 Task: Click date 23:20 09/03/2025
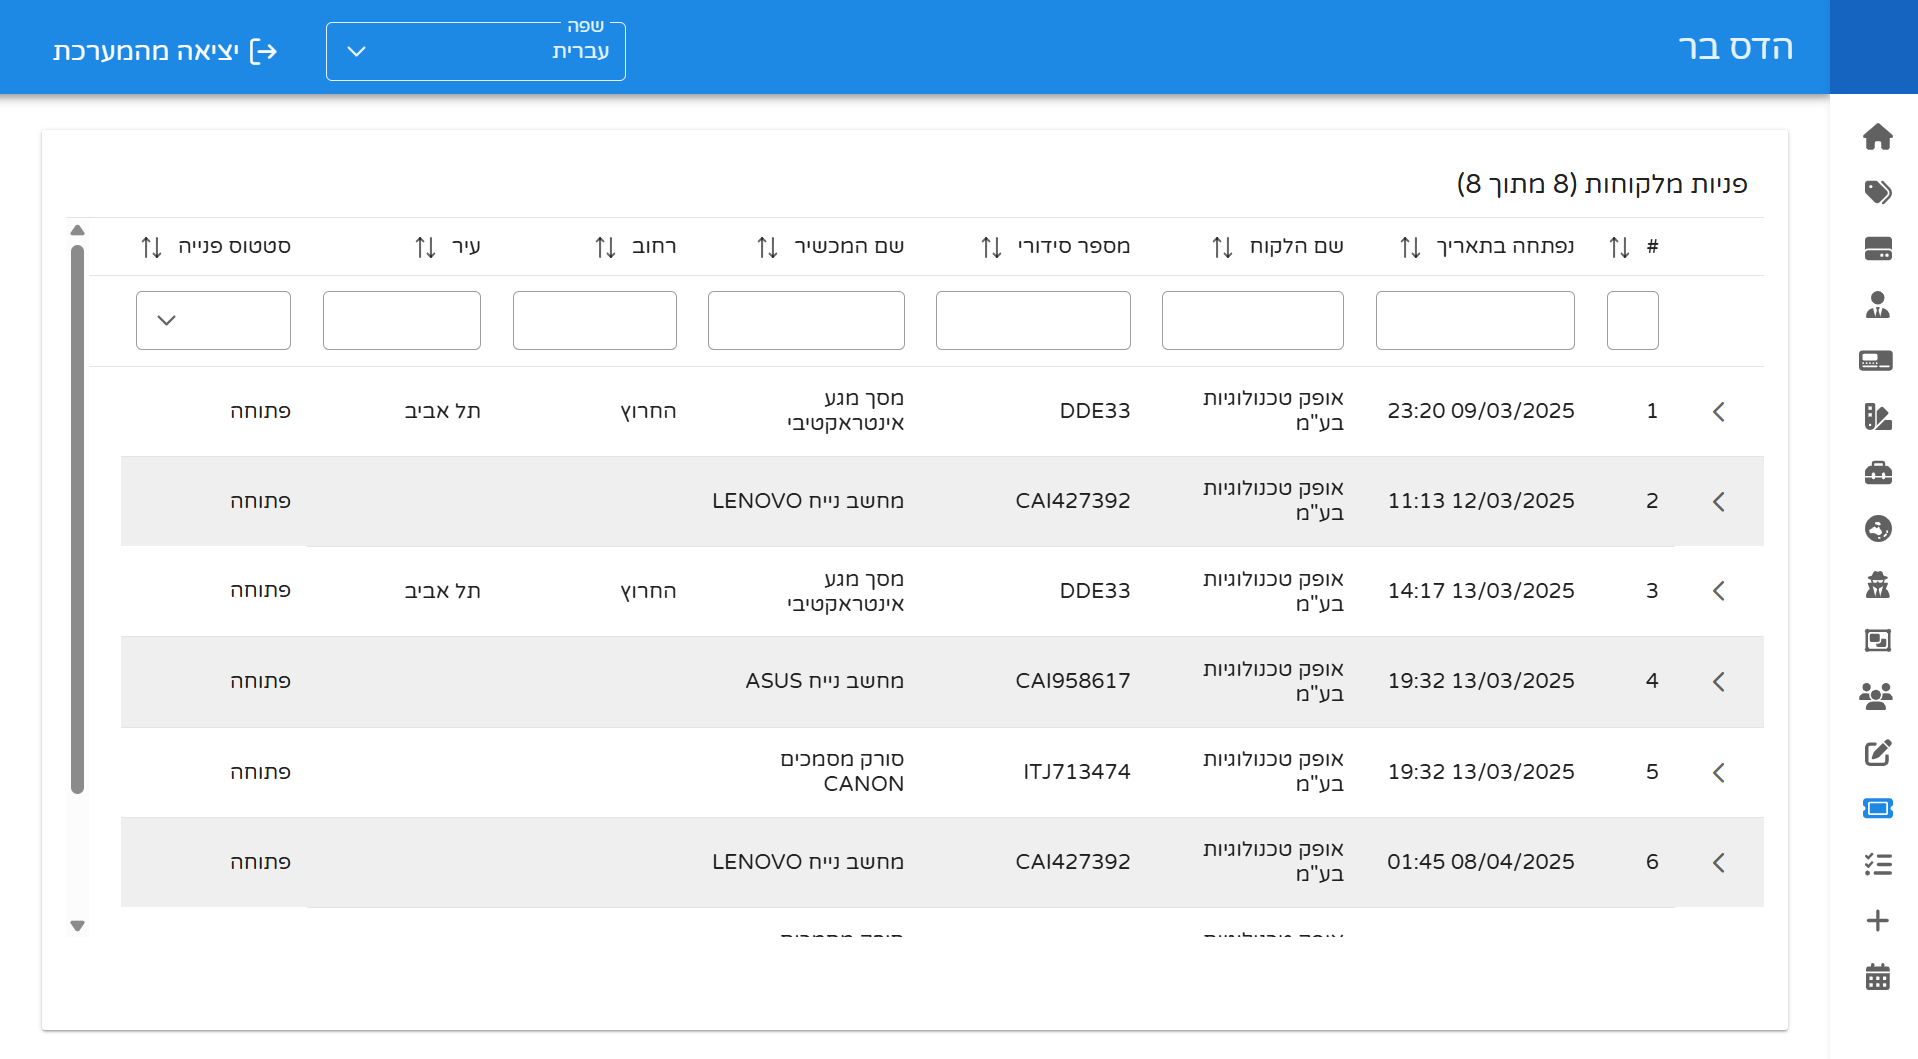click(x=1481, y=411)
